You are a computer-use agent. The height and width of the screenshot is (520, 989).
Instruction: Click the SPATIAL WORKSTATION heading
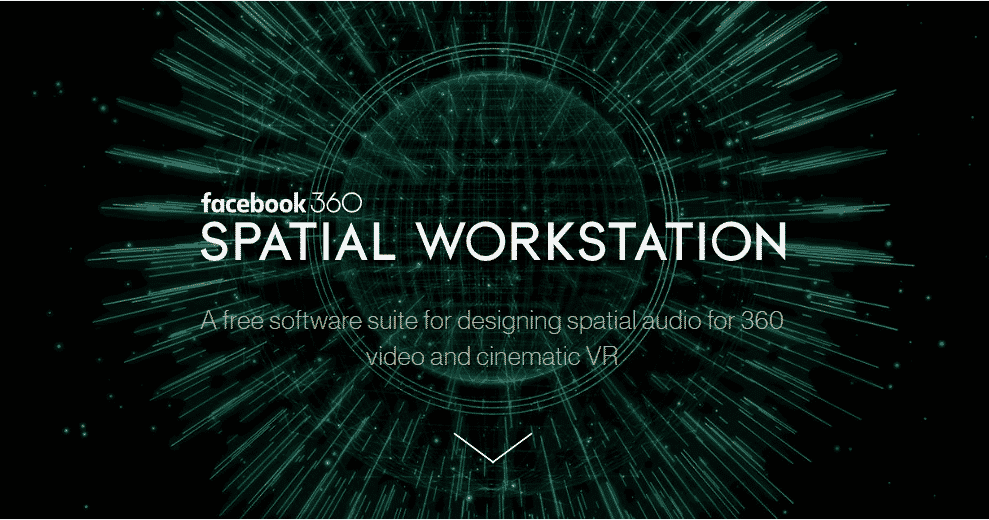(x=493, y=240)
